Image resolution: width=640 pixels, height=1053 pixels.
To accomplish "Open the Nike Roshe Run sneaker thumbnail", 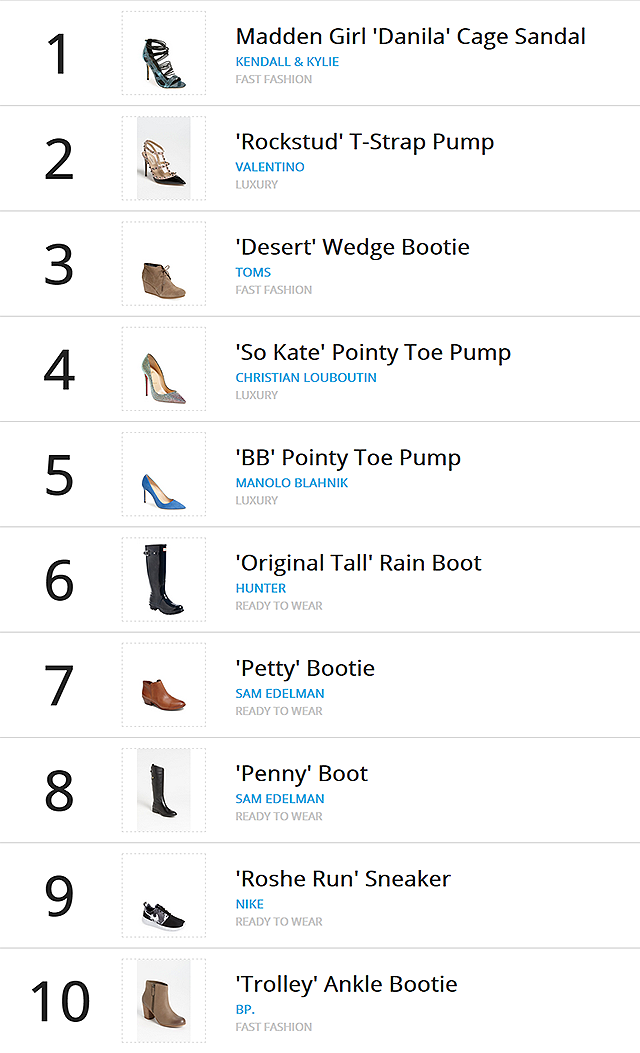I will click(x=164, y=896).
